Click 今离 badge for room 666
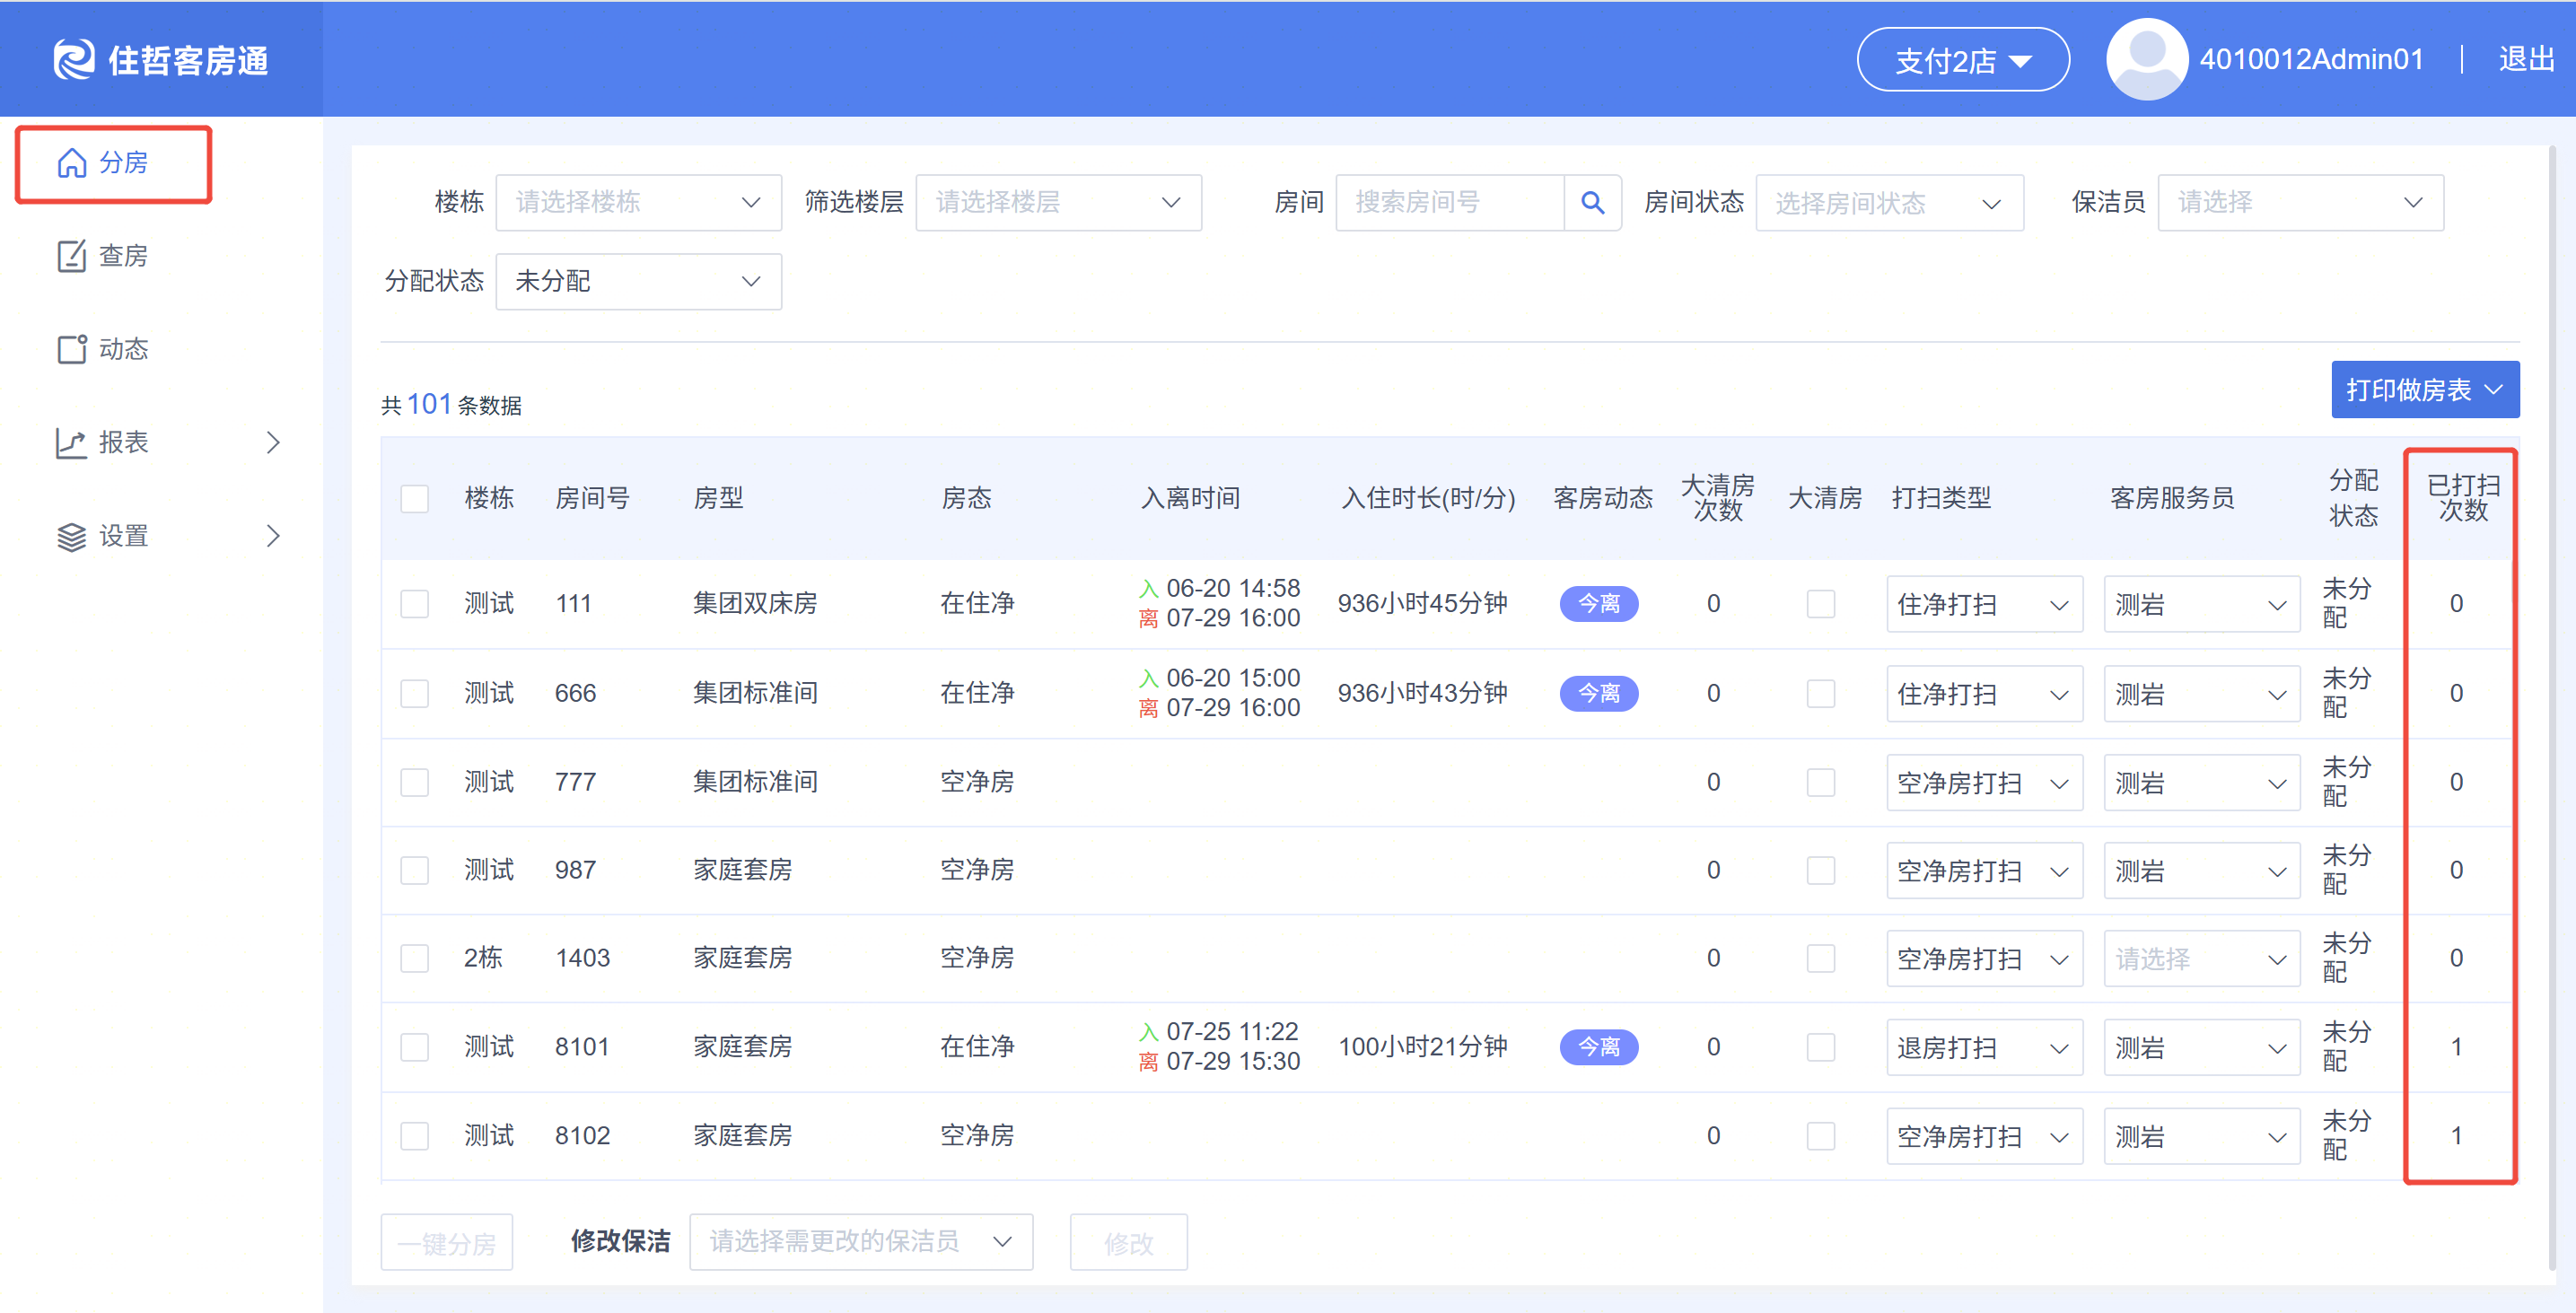The image size is (2576, 1313). pos(1598,693)
